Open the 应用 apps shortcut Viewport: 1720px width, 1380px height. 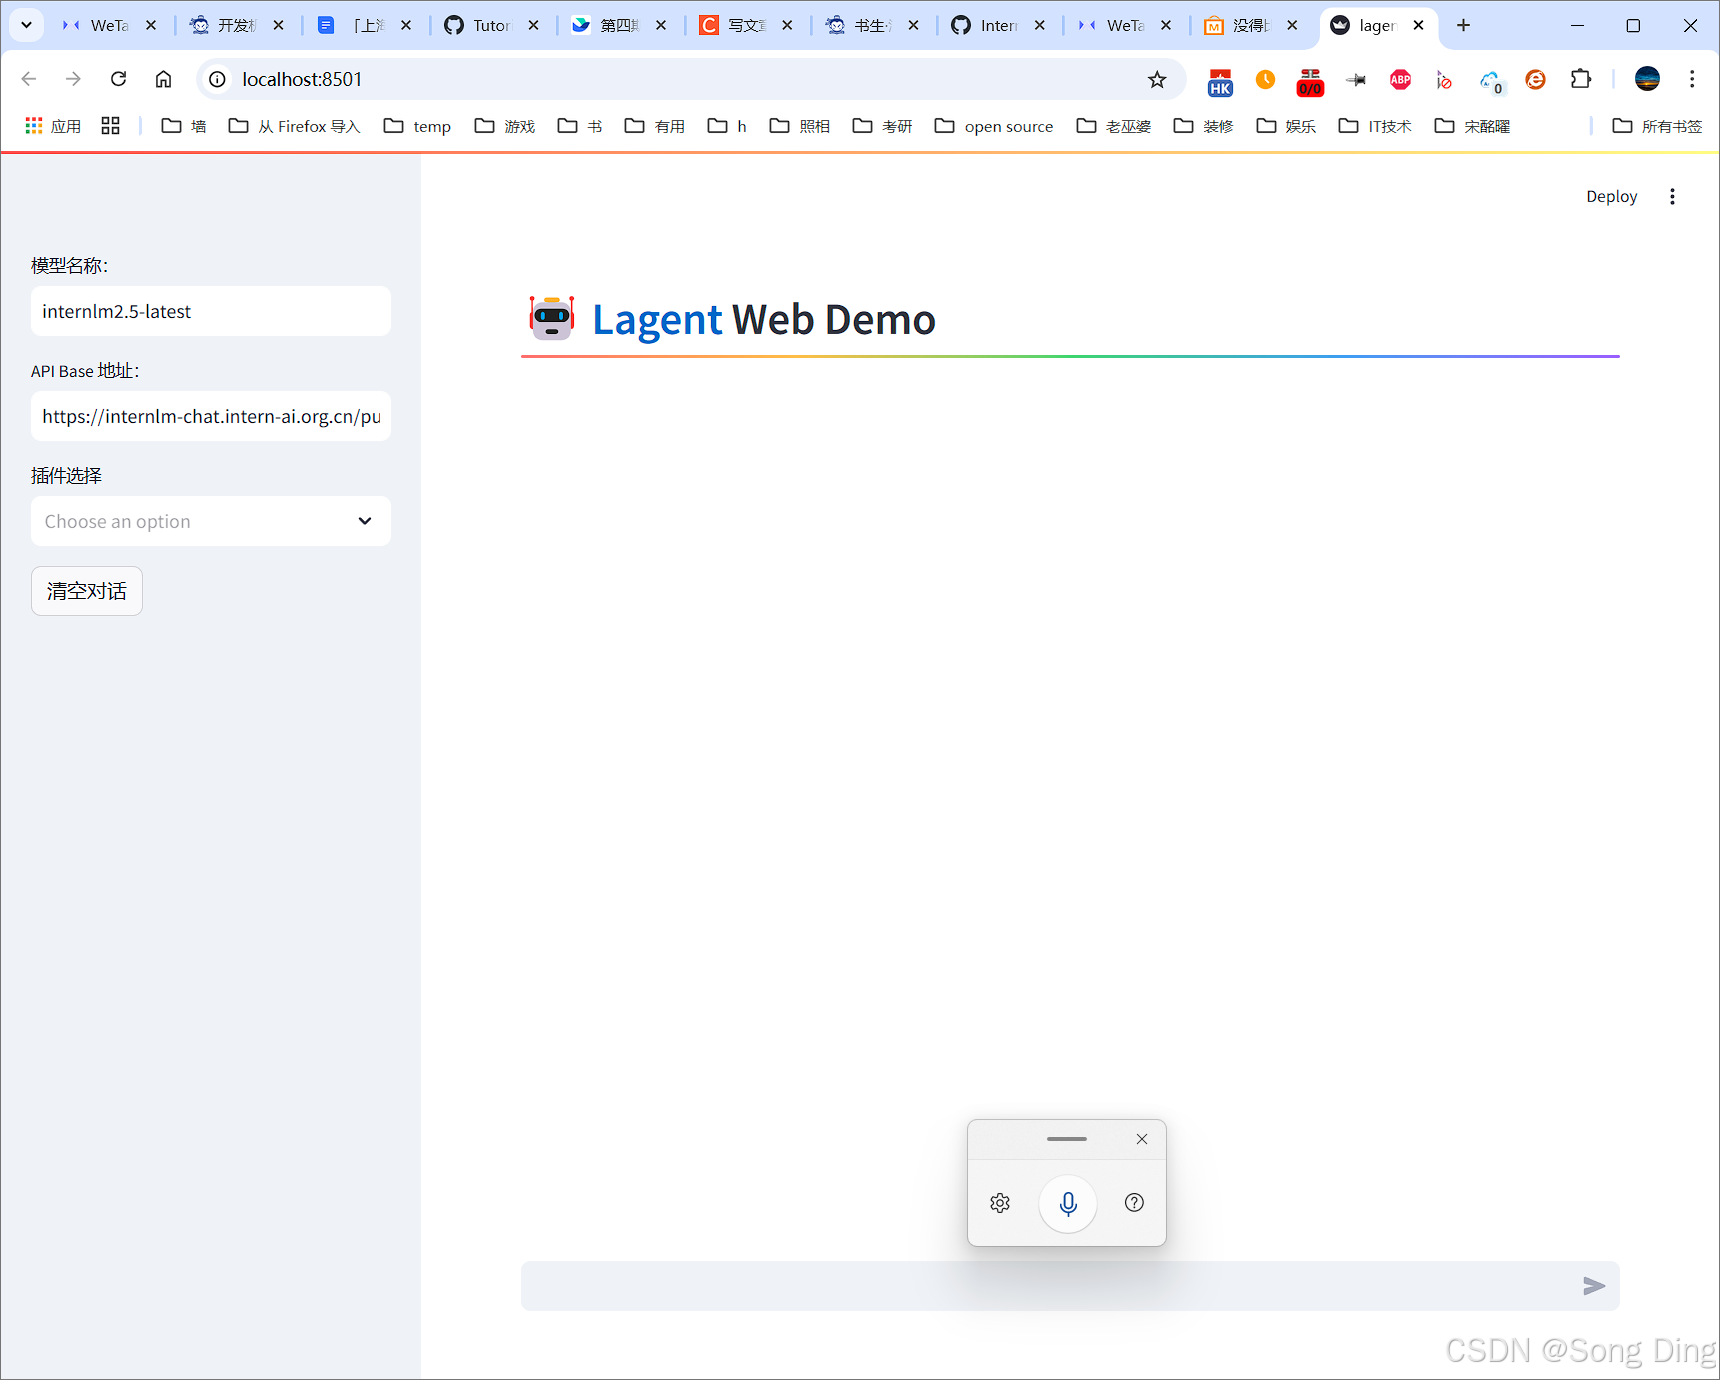tap(53, 126)
